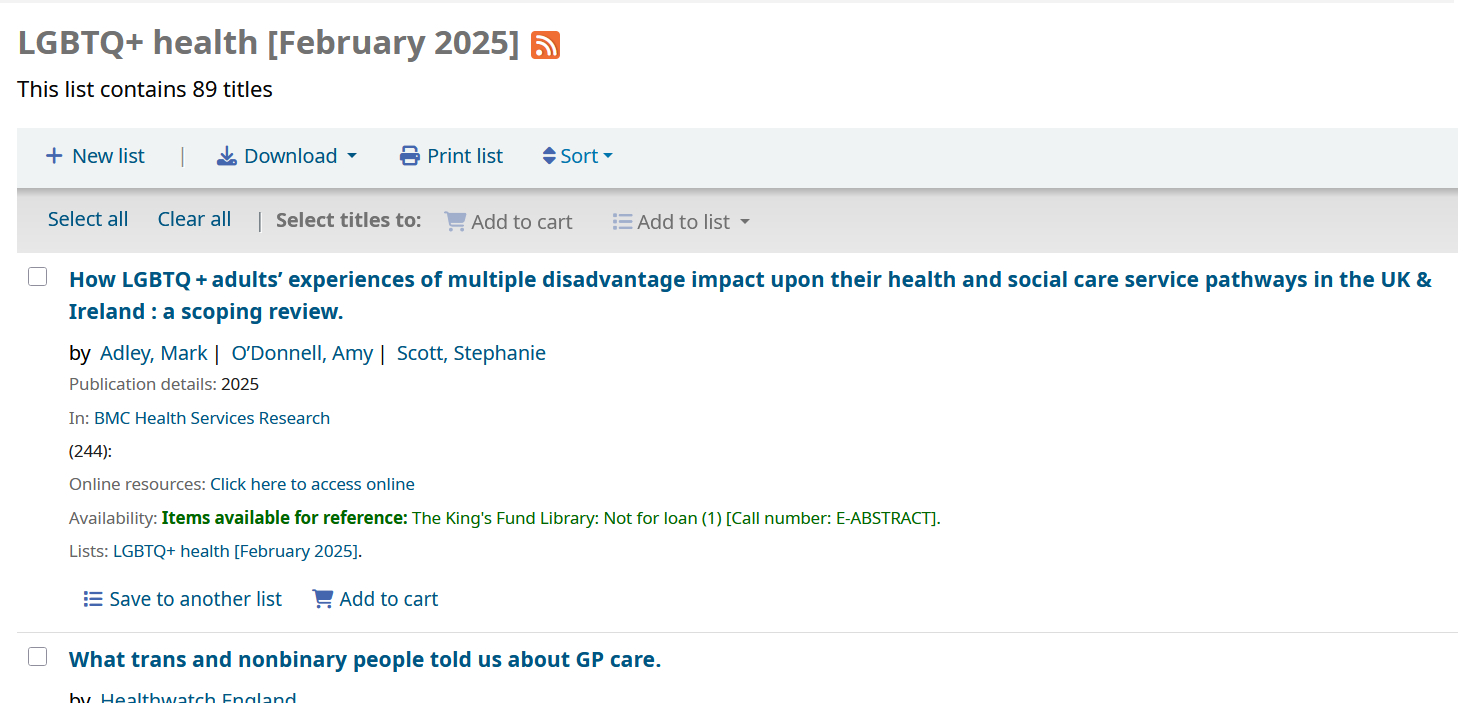Screen dimensions: 1465x703
Task: Click Clear all selections
Action: click(194, 220)
